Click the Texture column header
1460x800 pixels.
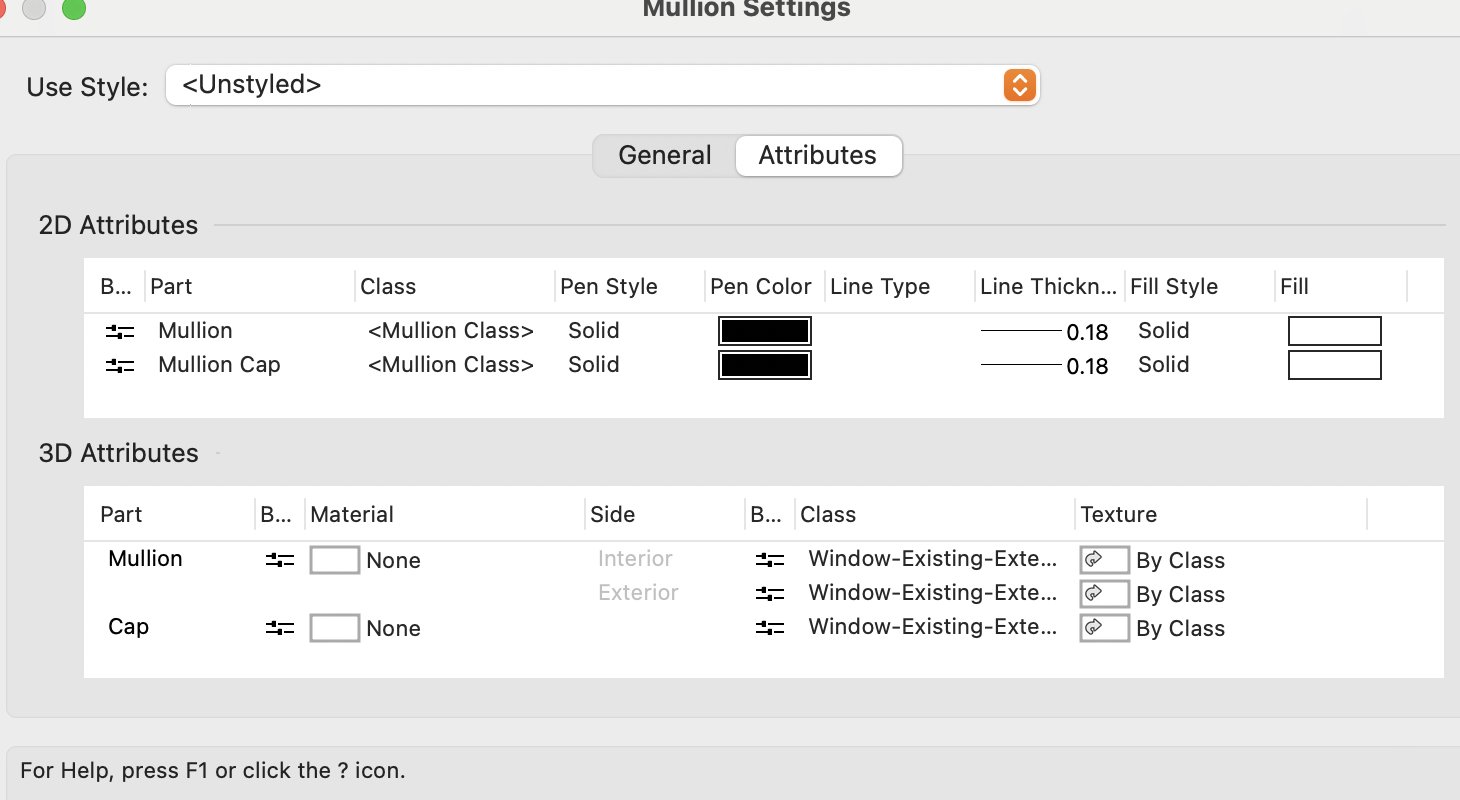1119,515
